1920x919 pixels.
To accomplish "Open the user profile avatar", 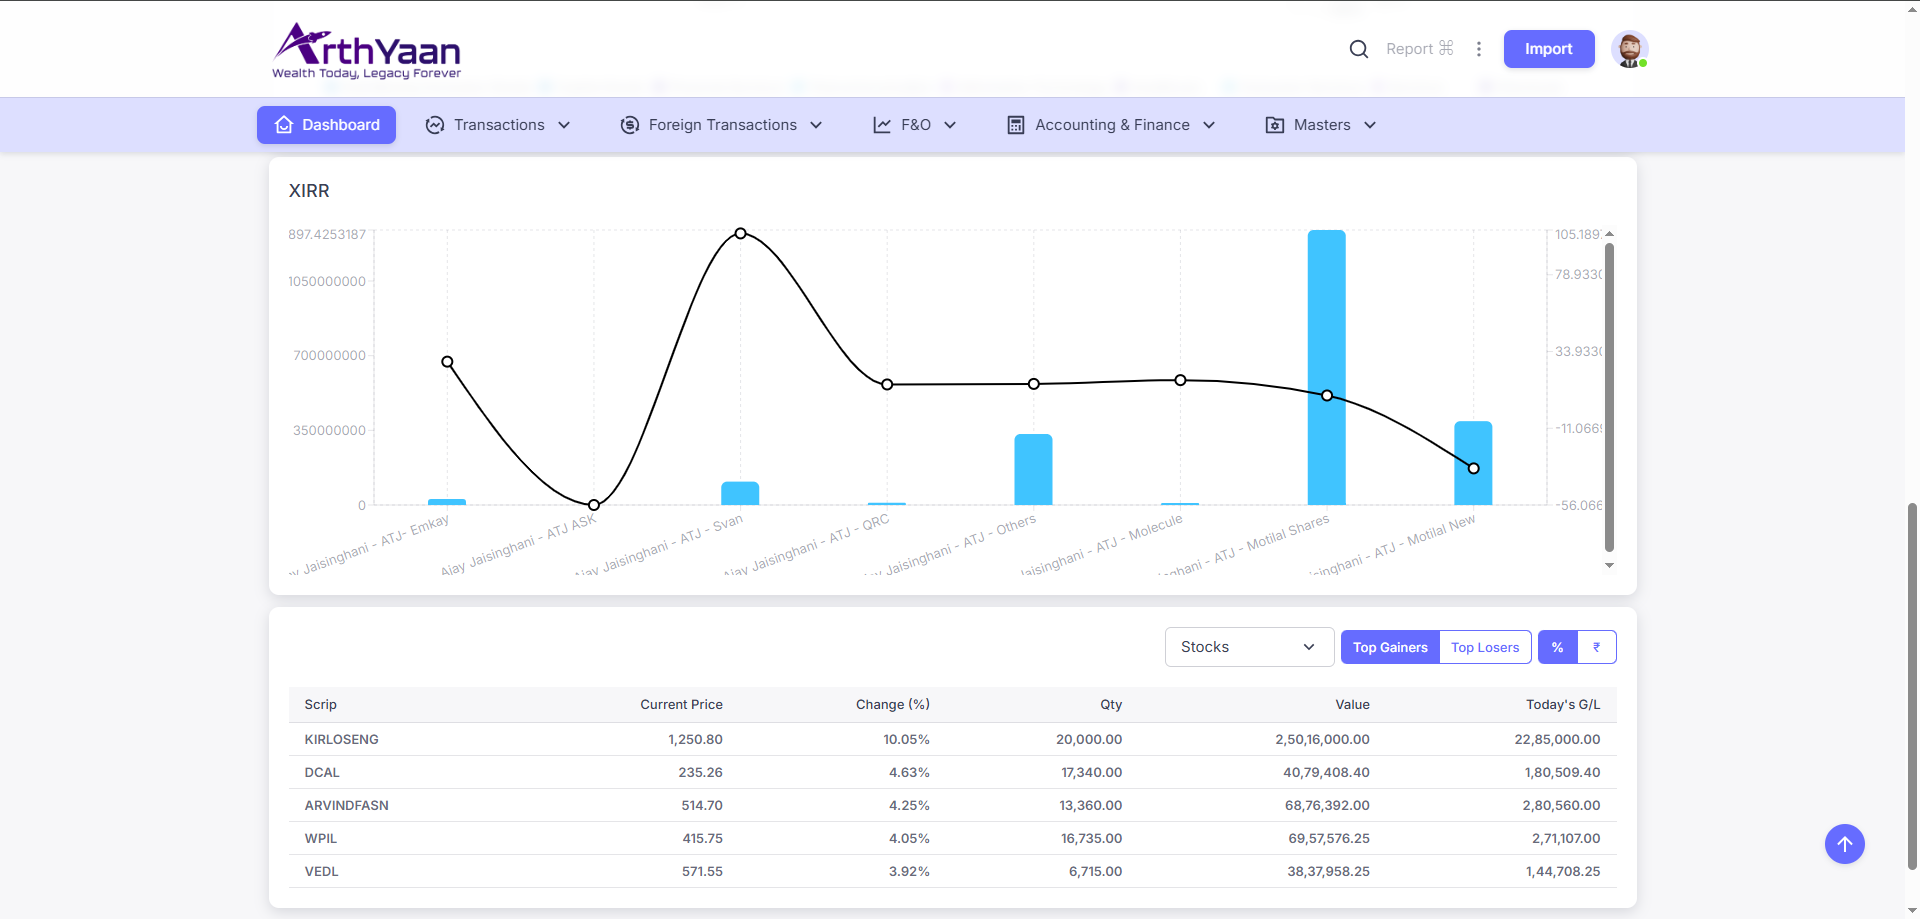I will (x=1629, y=49).
